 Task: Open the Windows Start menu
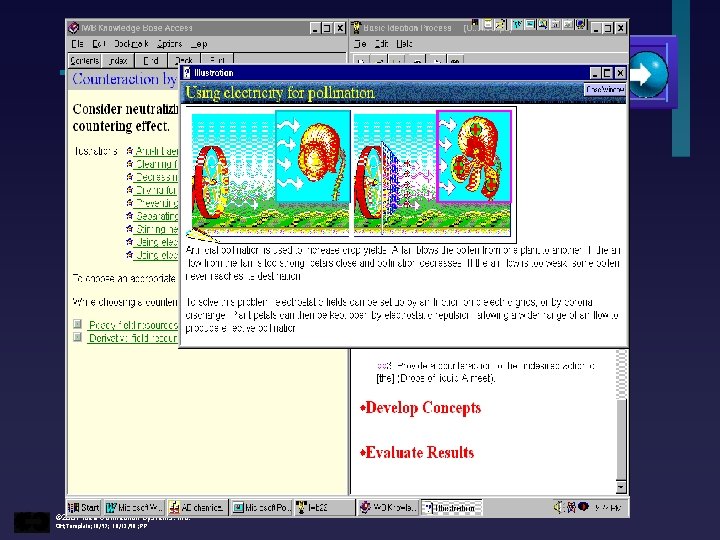pos(84,507)
